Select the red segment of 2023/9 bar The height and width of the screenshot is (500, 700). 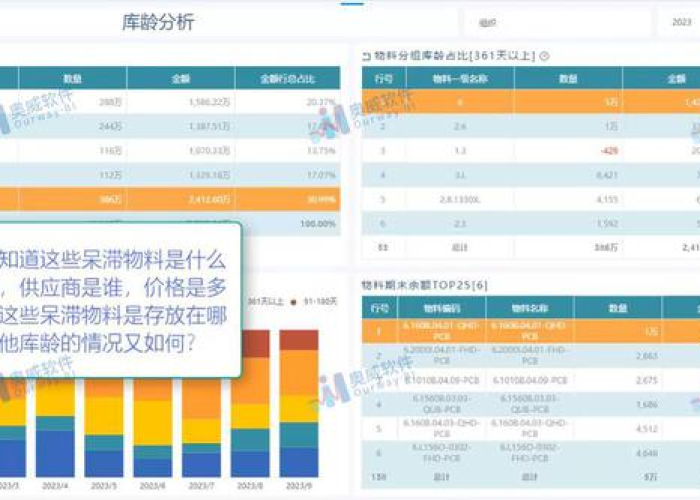point(299,340)
